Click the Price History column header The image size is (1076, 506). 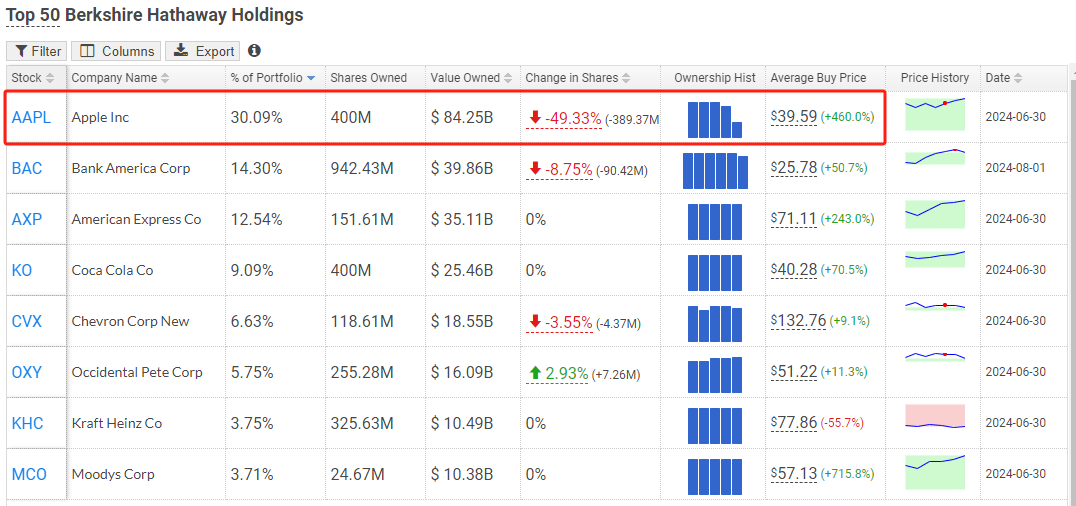click(935, 78)
